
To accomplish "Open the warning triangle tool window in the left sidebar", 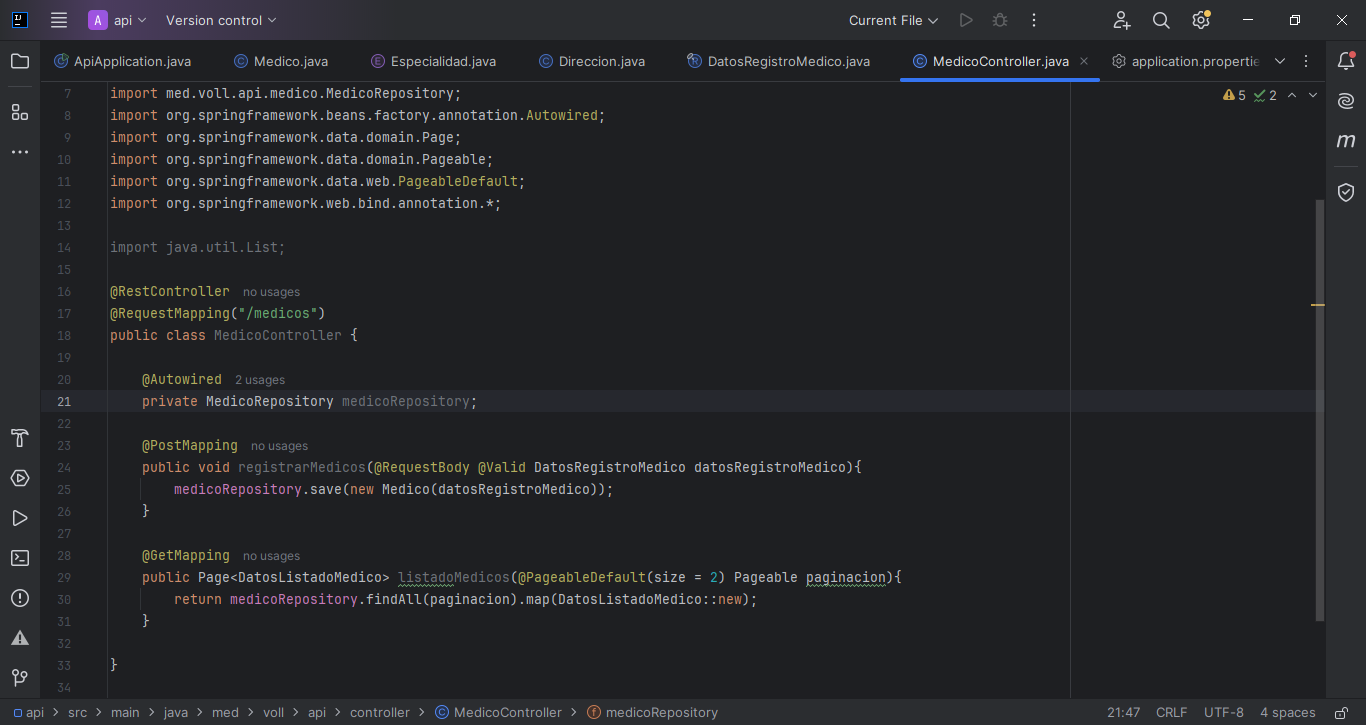I will pos(20,638).
